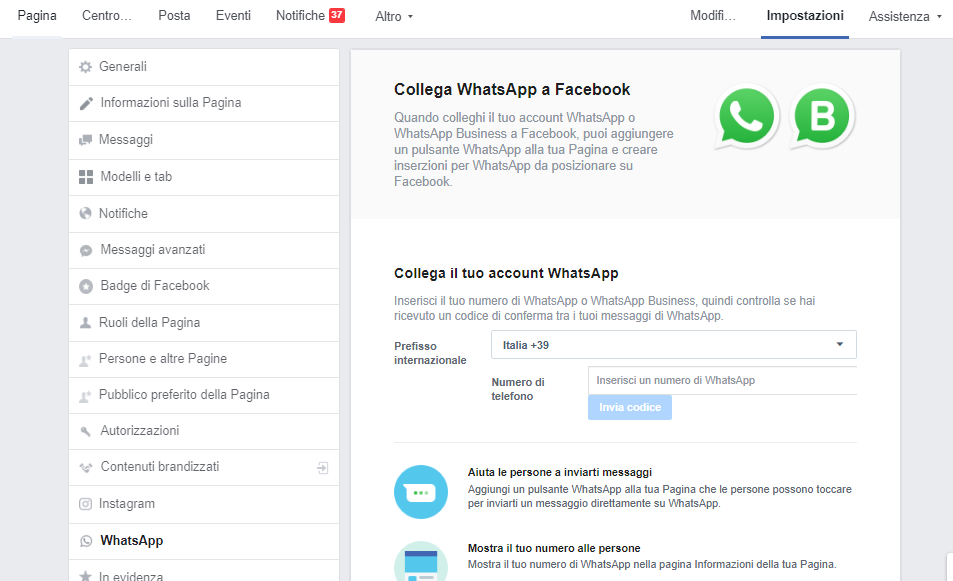This screenshot has height=581, width=953.
Task: Open the truncated Modifi... tab
Action: [713, 16]
